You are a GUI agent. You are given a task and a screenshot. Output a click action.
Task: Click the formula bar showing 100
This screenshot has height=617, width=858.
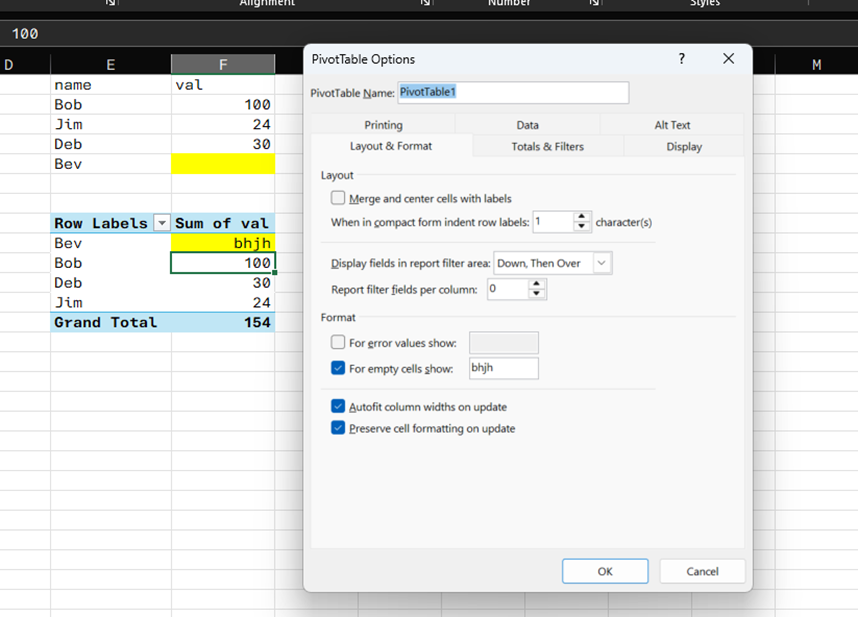[429, 33]
